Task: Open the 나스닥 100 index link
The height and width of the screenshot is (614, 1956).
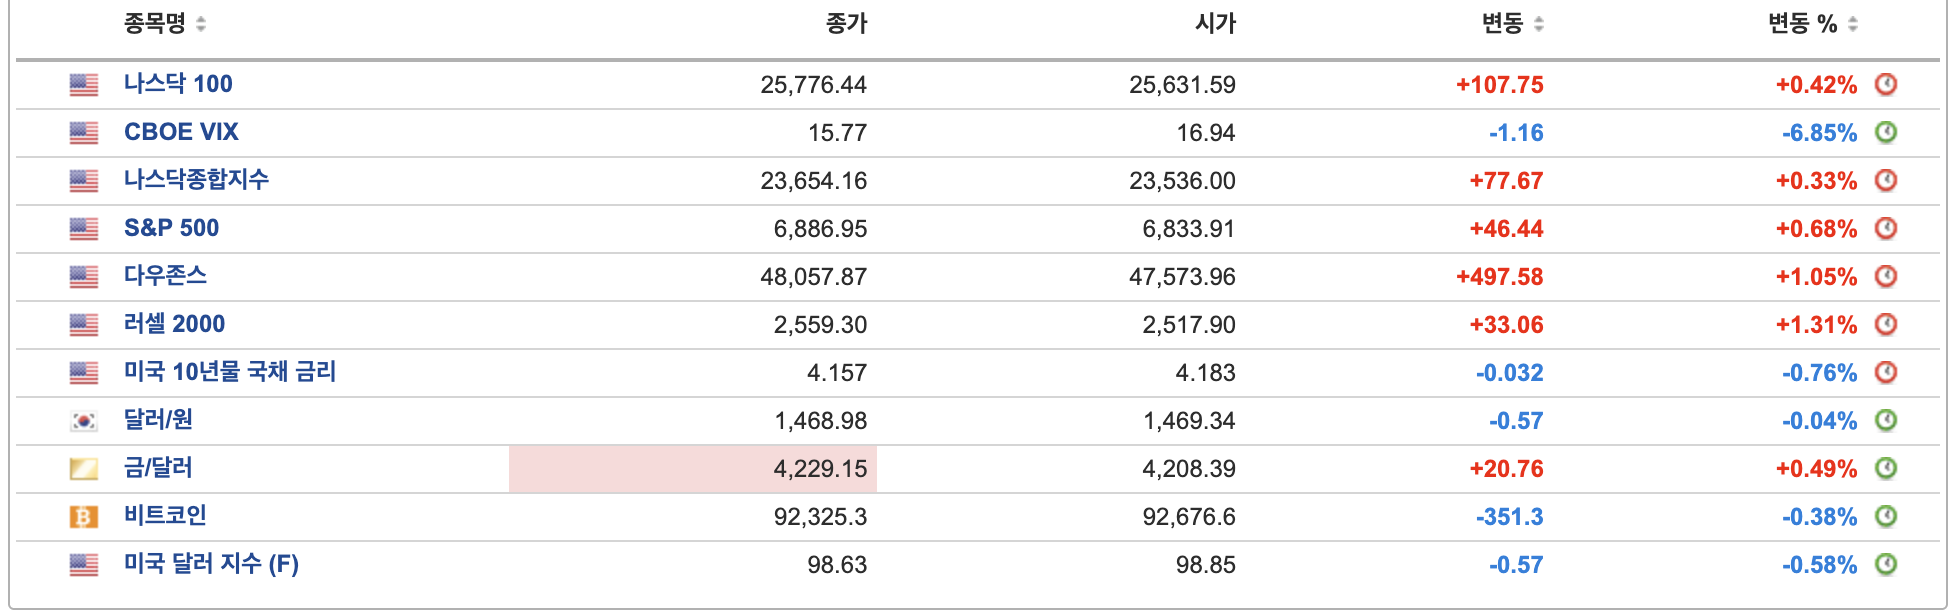Action: click(178, 84)
